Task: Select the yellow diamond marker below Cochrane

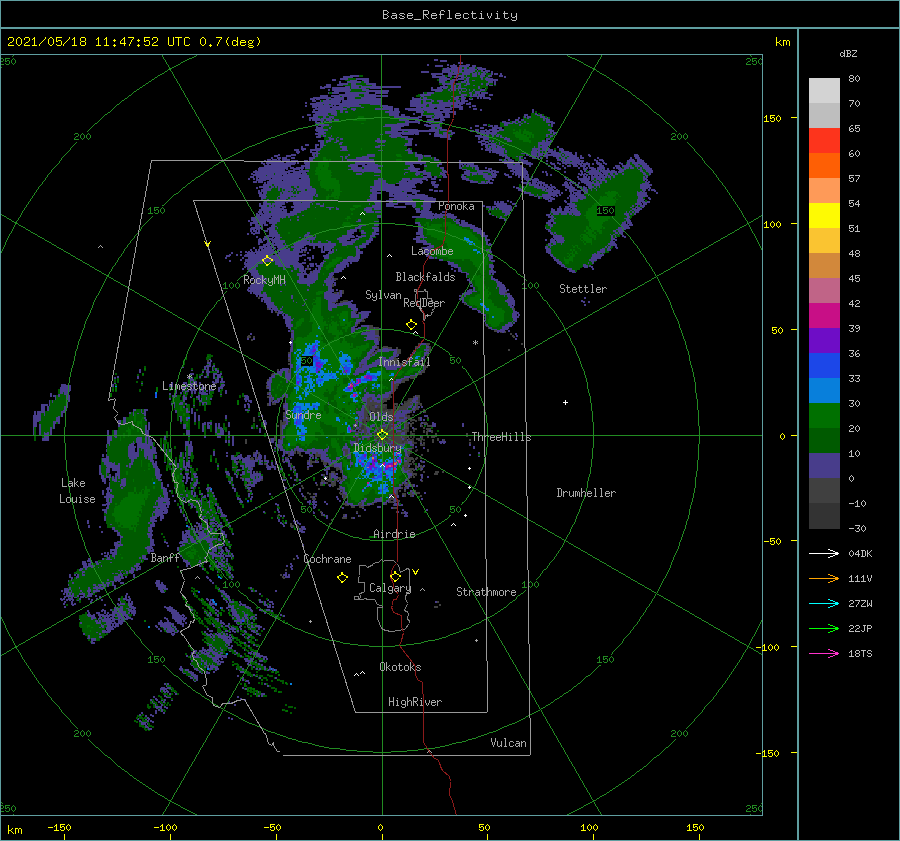Action: pyautogui.click(x=342, y=578)
